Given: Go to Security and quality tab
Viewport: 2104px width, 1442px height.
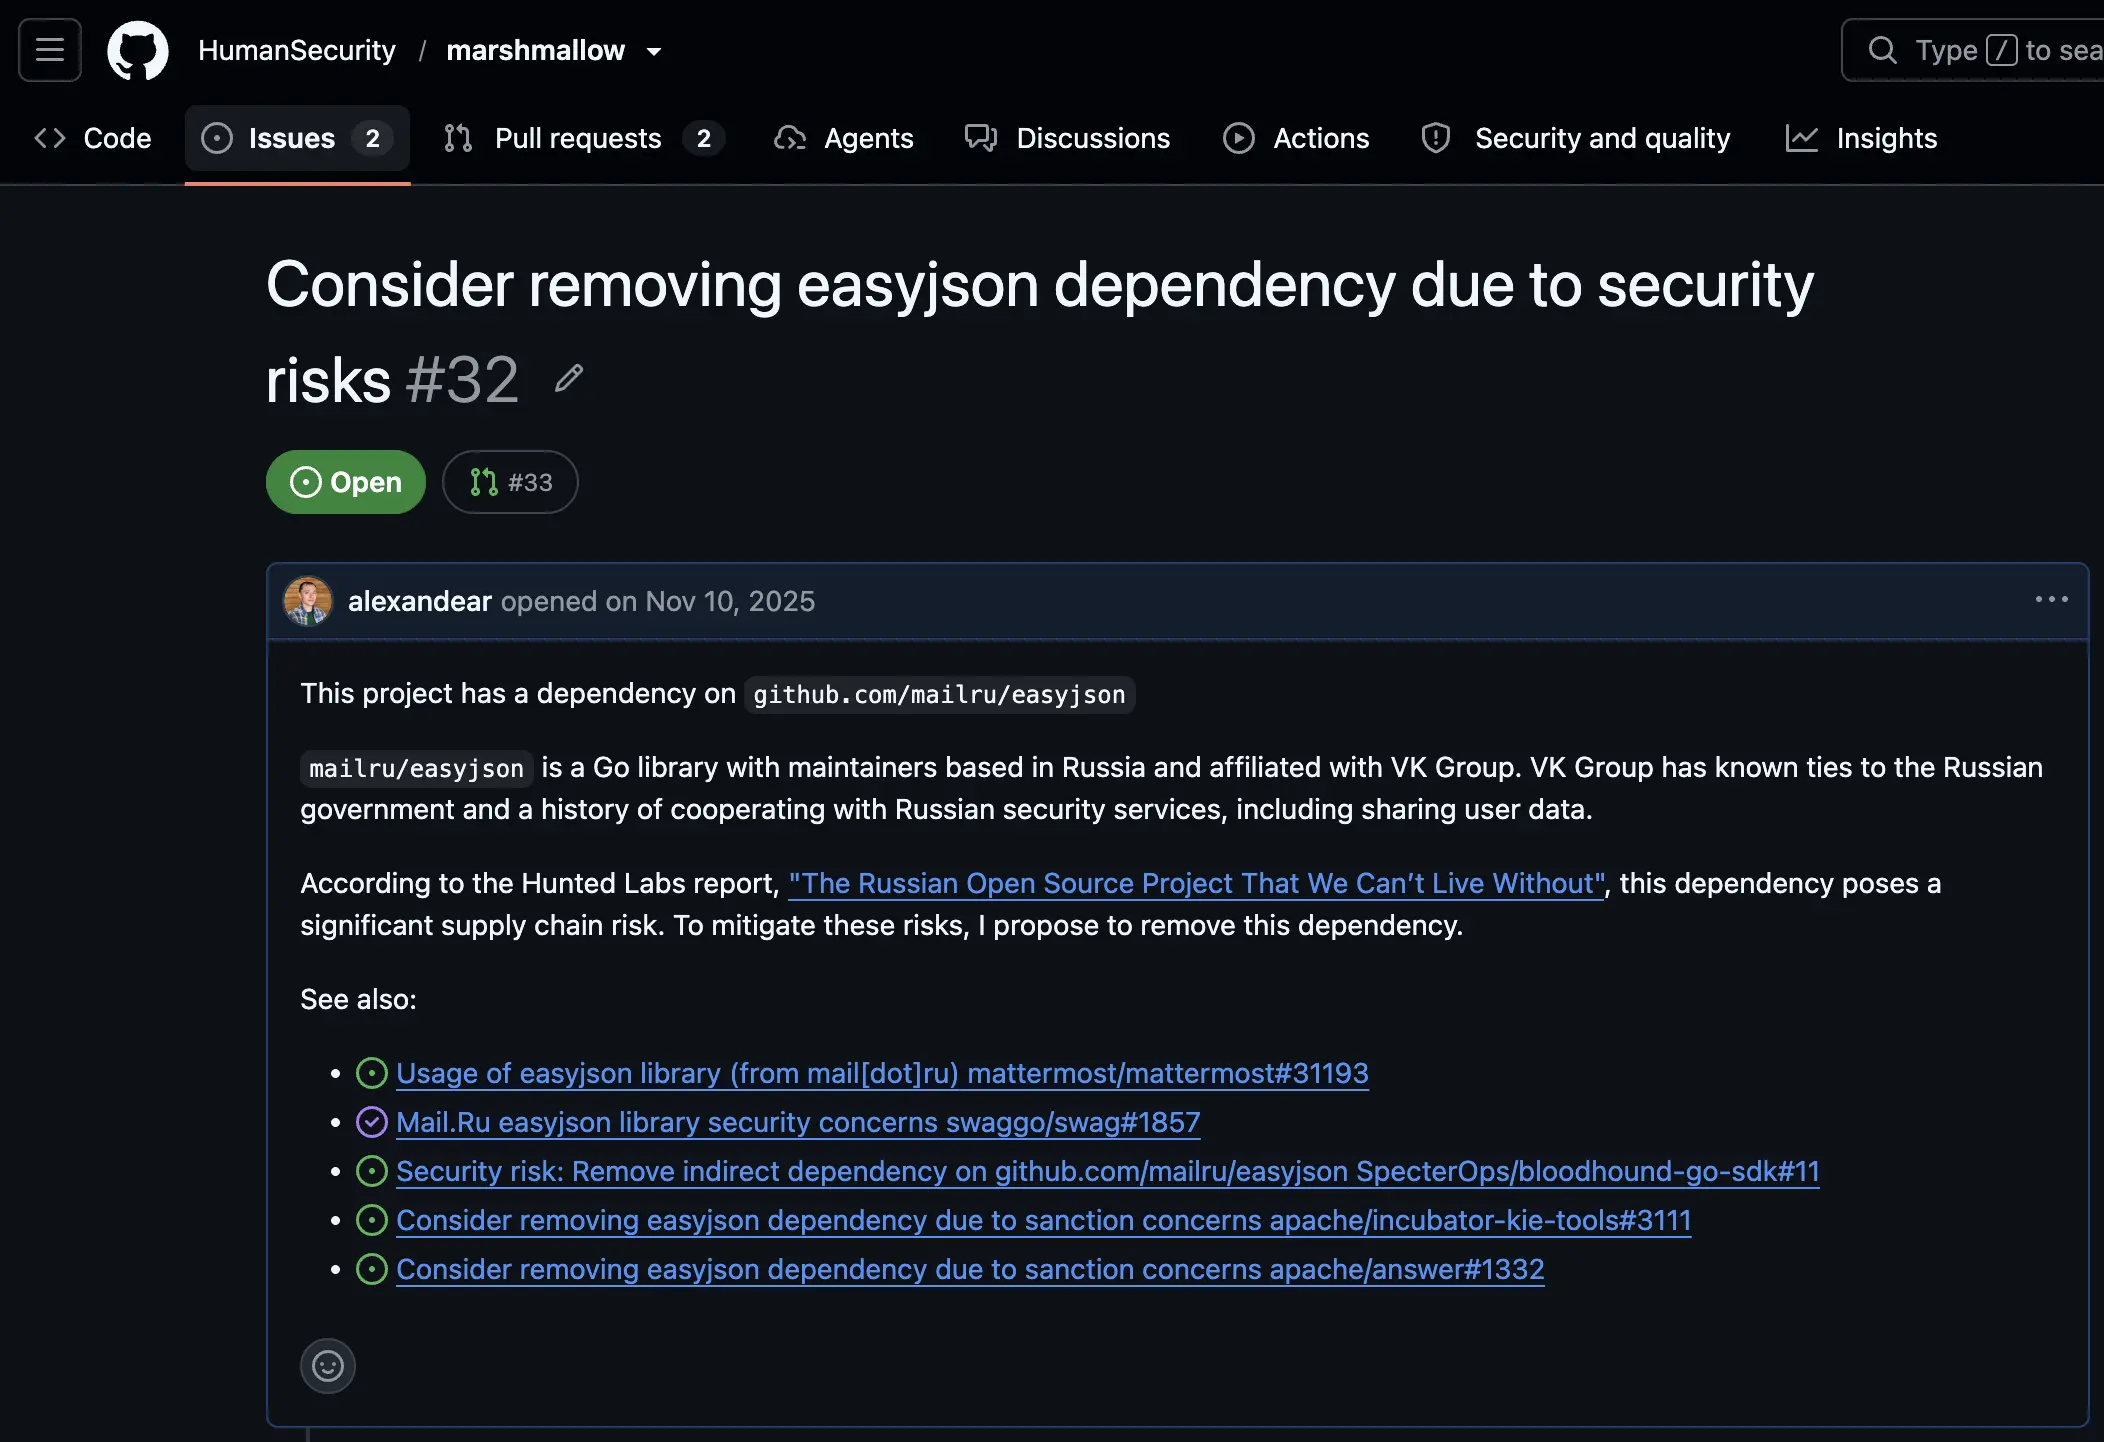Looking at the screenshot, I should (x=1576, y=138).
